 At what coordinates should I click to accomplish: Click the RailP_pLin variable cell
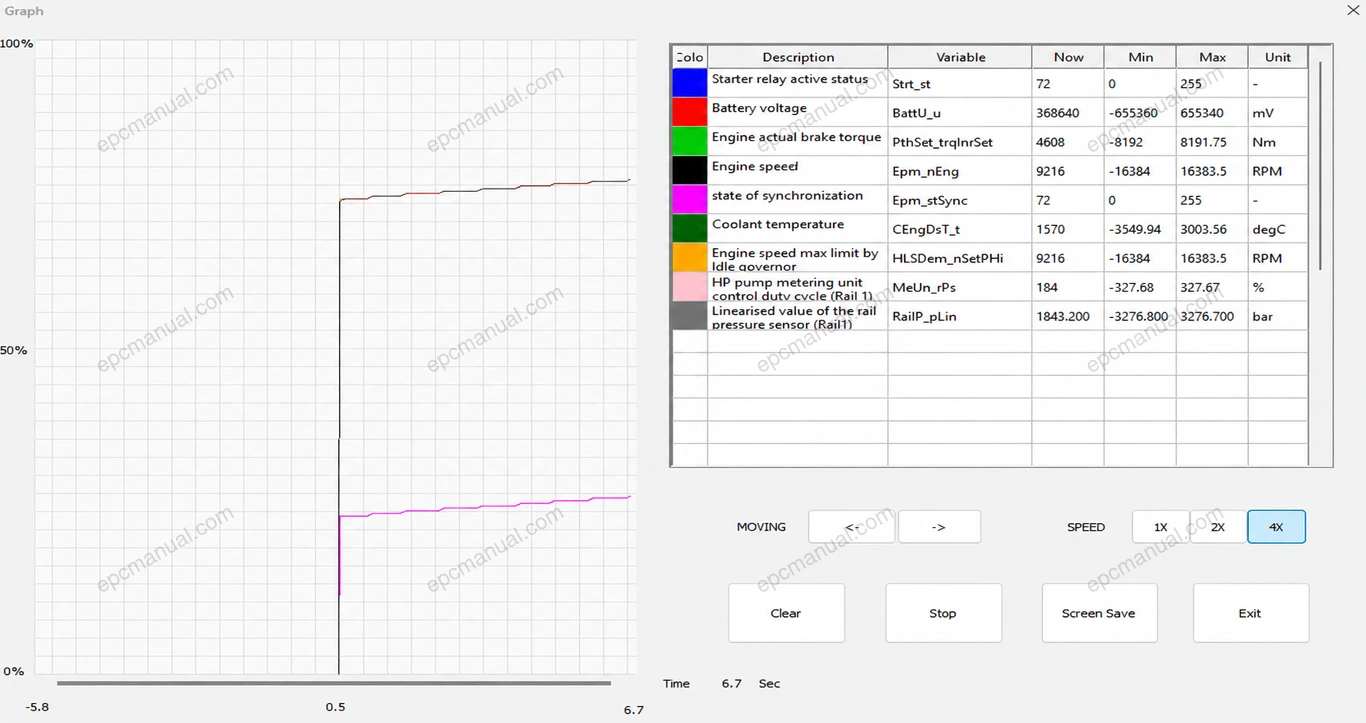pyautogui.click(x=960, y=315)
